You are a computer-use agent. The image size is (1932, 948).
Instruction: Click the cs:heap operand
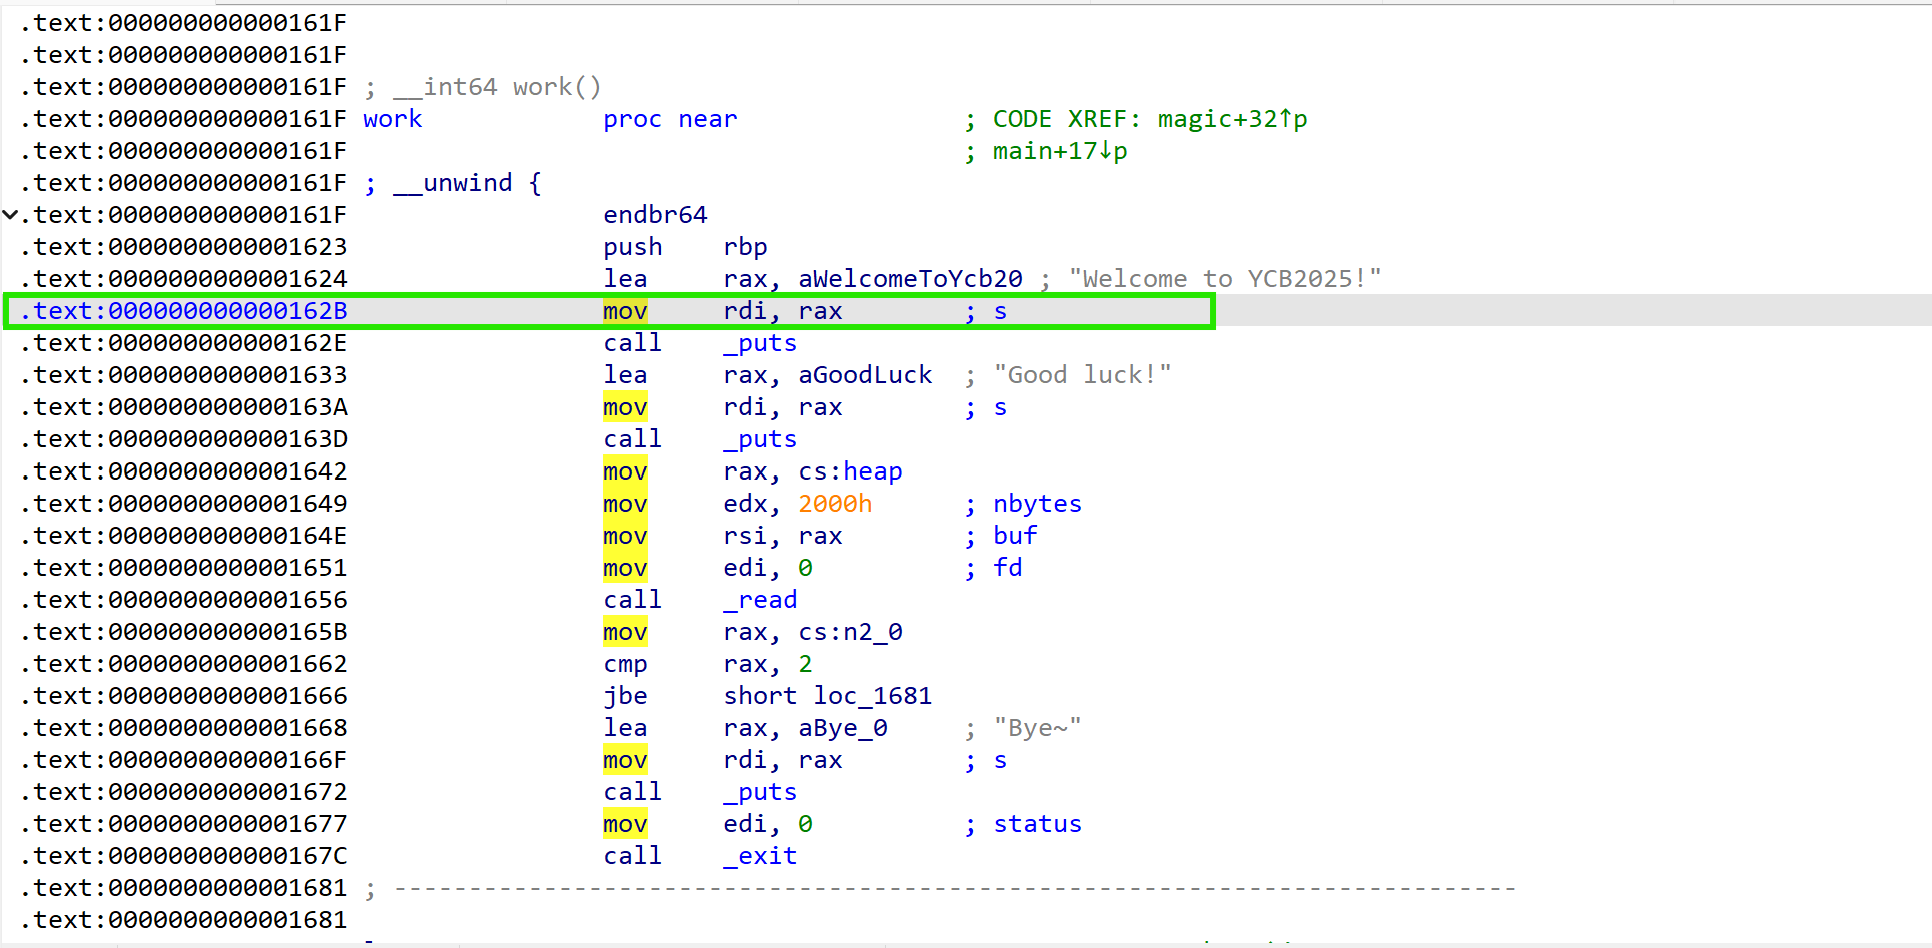(x=849, y=471)
